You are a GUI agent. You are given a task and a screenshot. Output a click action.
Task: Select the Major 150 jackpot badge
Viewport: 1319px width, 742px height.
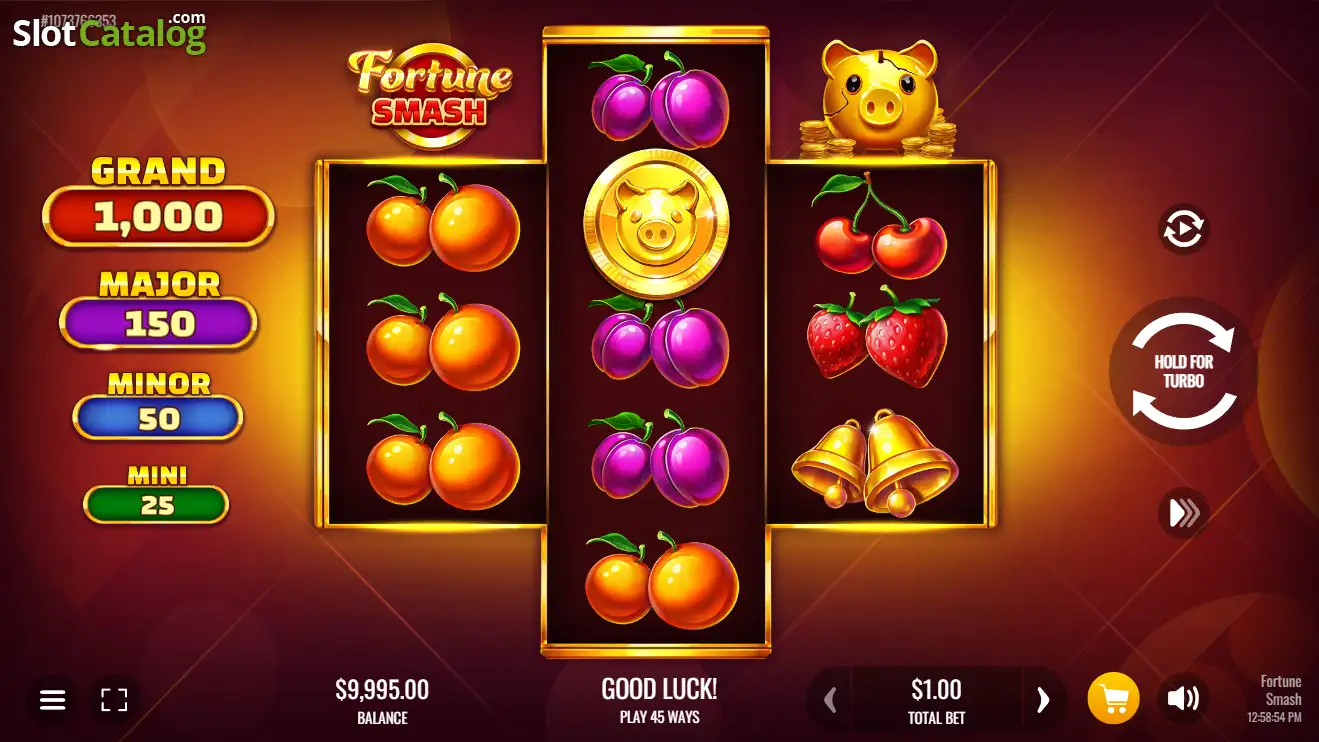[158, 309]
